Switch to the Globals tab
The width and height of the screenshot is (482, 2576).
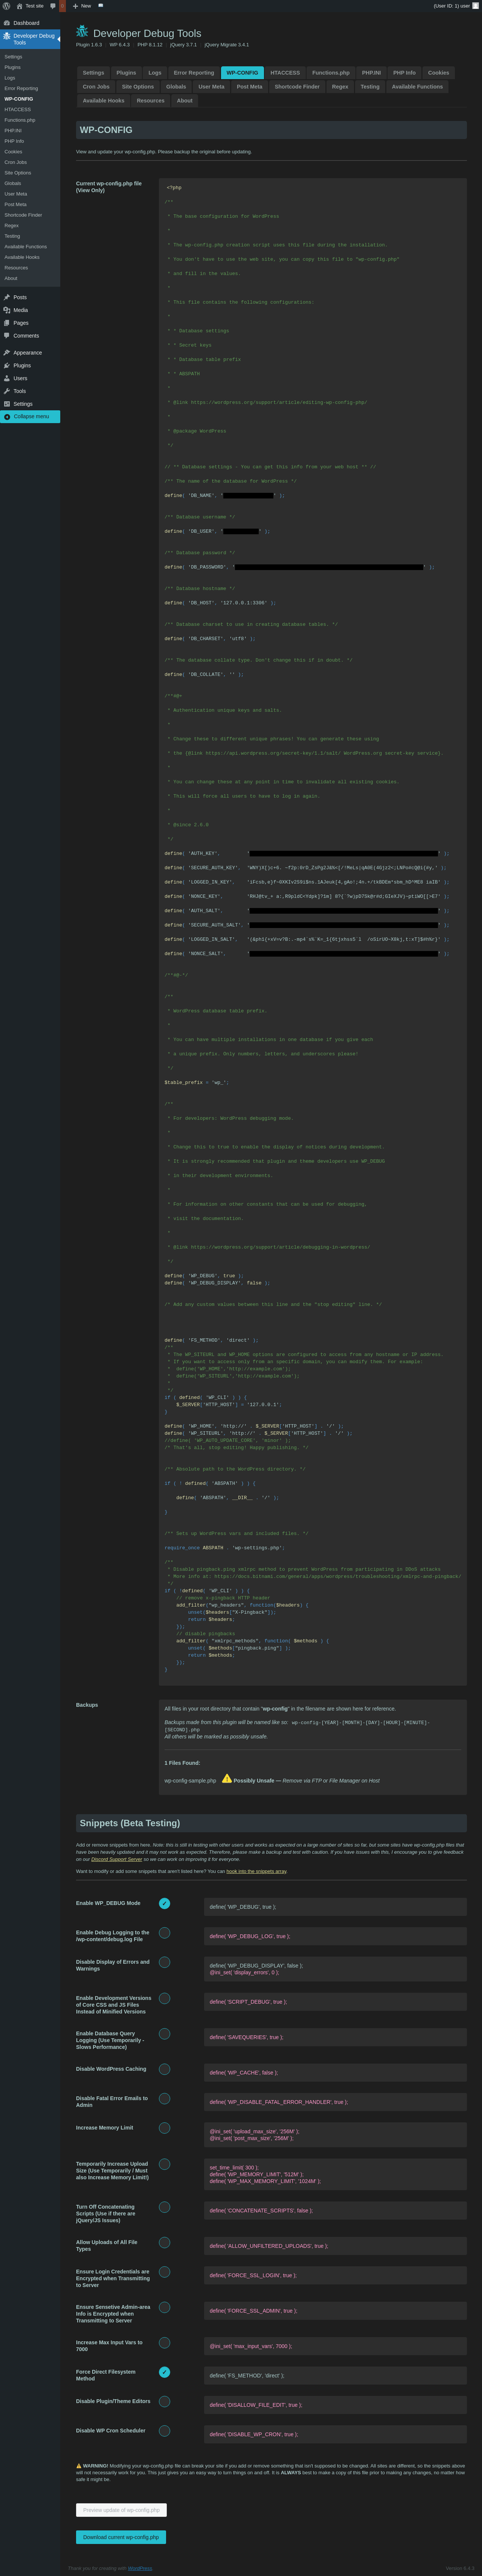[x=176, y=87]
